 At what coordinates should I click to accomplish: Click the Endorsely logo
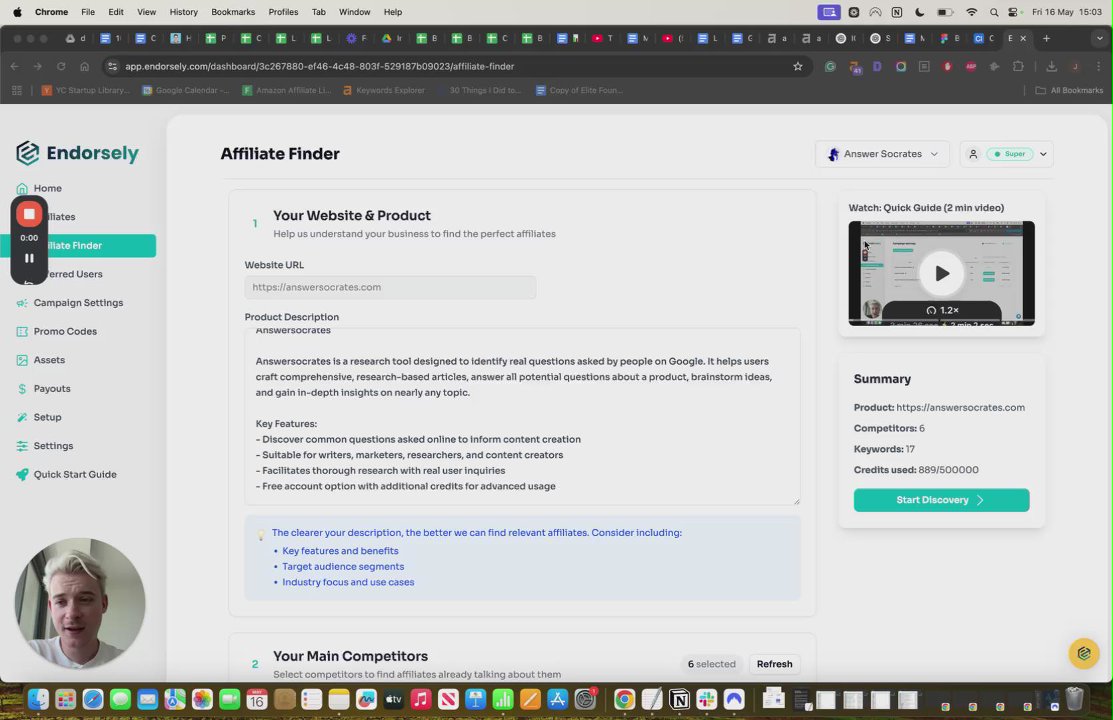77,153
